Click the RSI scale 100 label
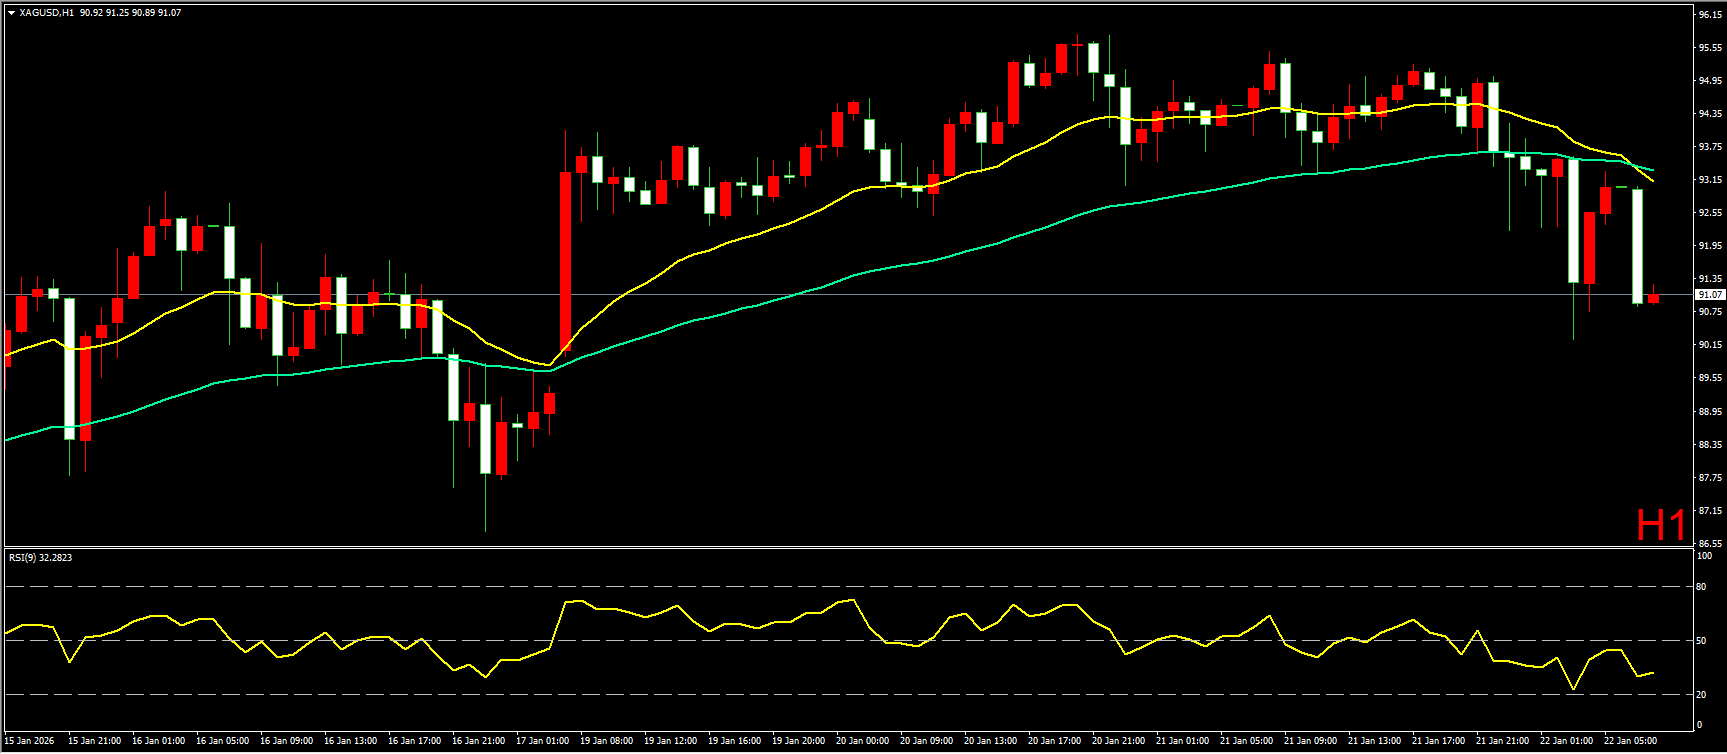 click(1703, 556)
